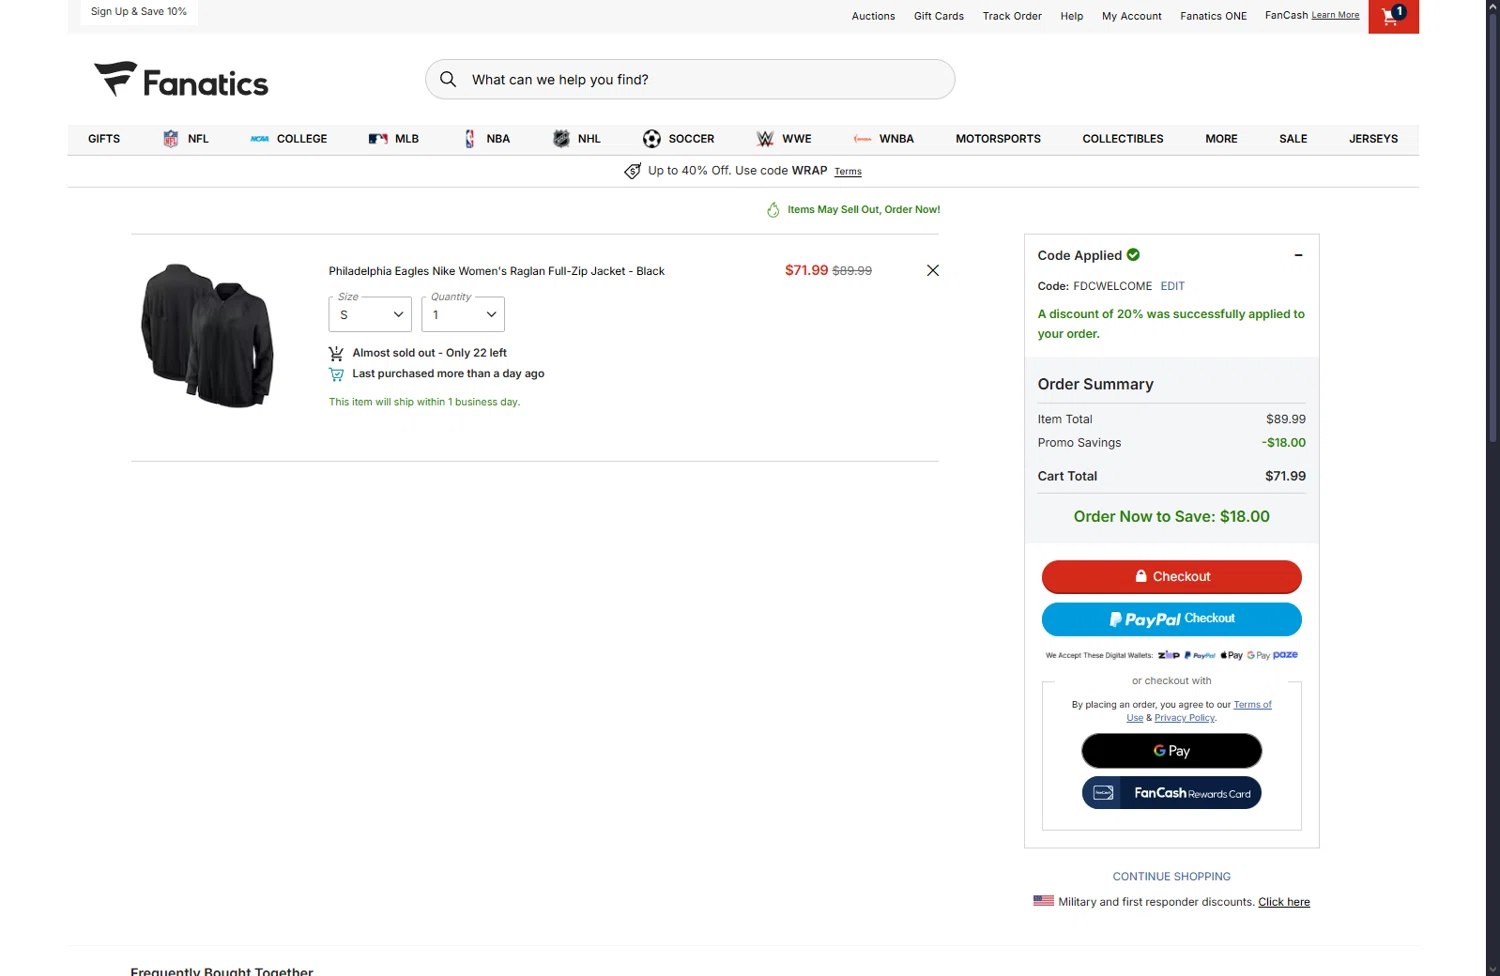Viewport: 1500px width, 976px height.
Task: Open the Soccer ball menu item
Action: 652,139
